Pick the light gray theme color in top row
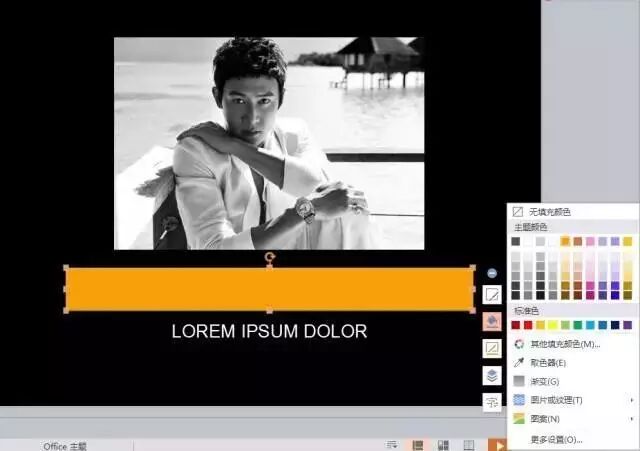This screenshot has height=451, width=640. pyautogui.click(x=540, y=242)
